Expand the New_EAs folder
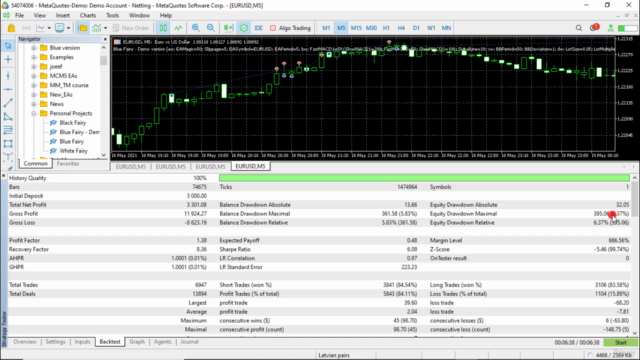The height and width of the screenshot is (360, 640). click(34, 95)
